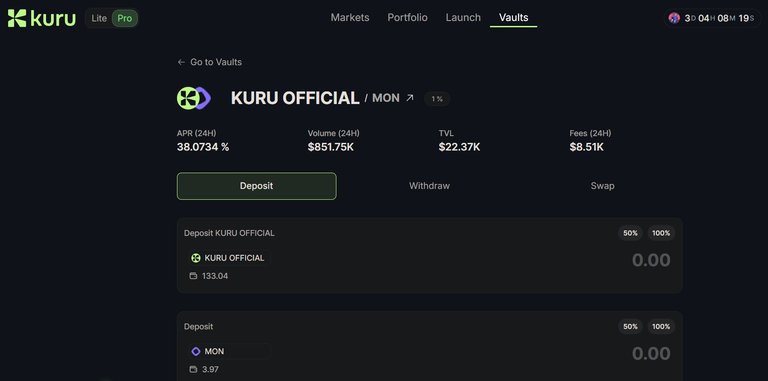
Task: Click the avatar icon next to countdown timer
Action: [x=674, y=18]
